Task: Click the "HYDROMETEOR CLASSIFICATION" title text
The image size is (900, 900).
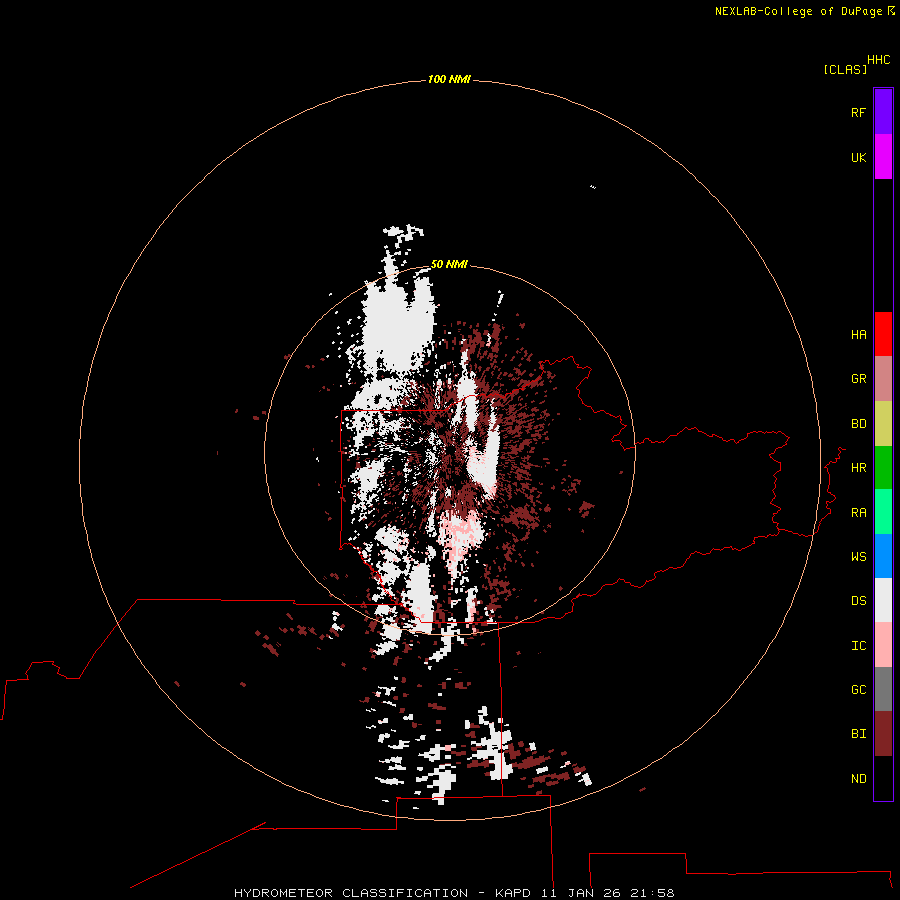Action: (x=351, y=893)
